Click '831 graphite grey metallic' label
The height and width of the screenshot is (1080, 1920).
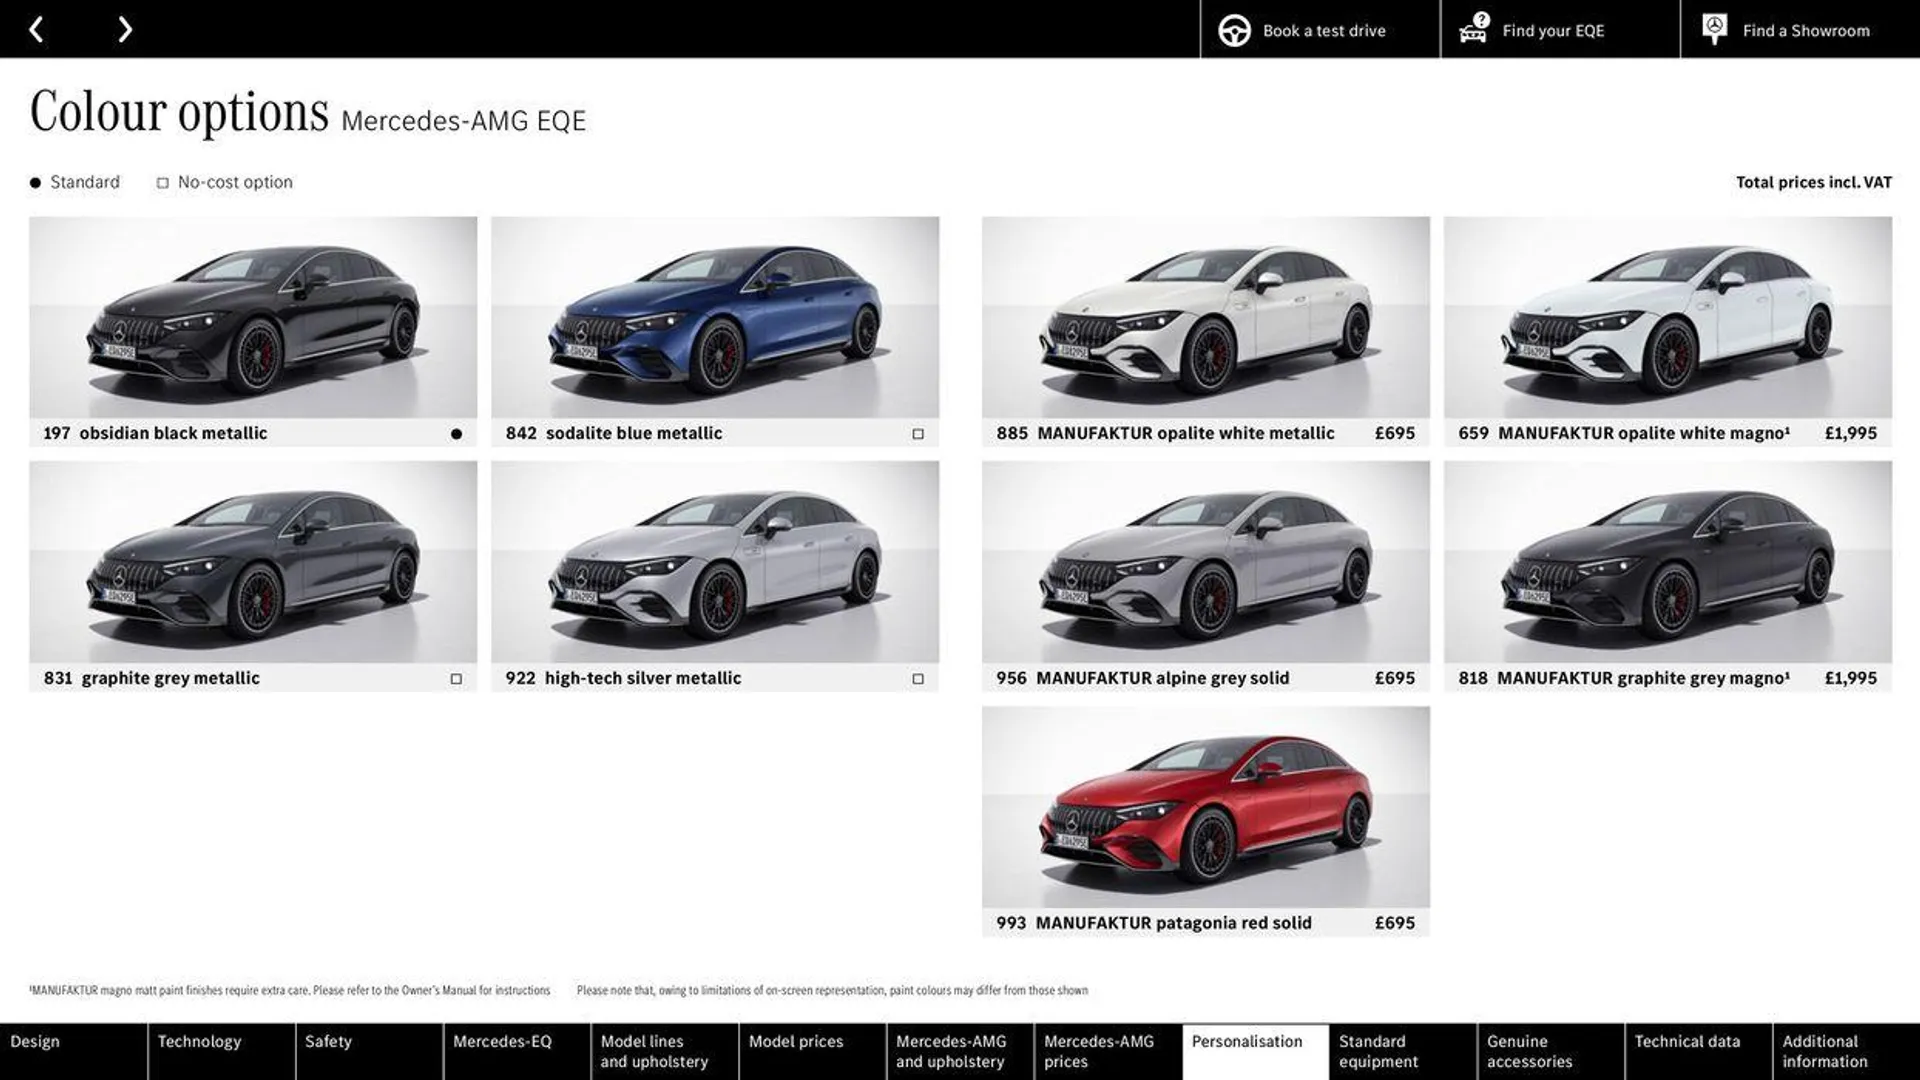tap(152, 678)
